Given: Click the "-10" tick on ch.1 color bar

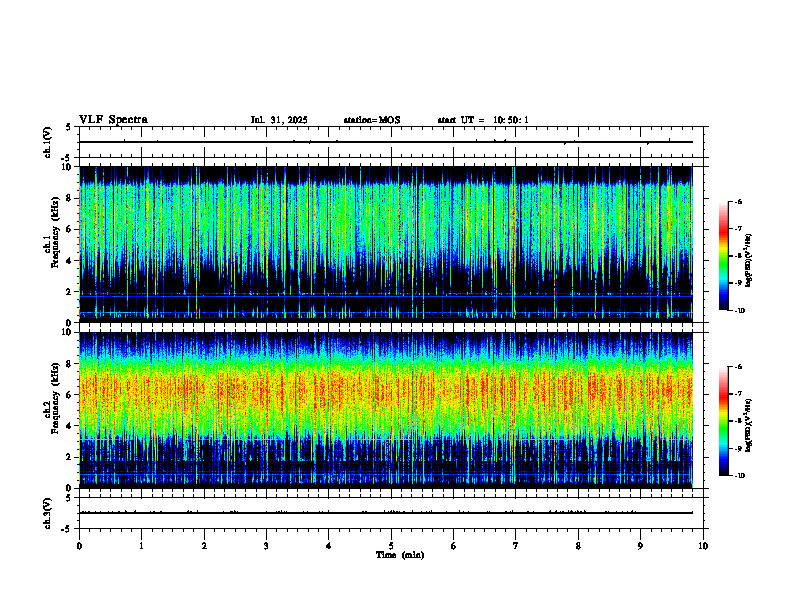Looking at the screenshot, I should pos(739,311).
